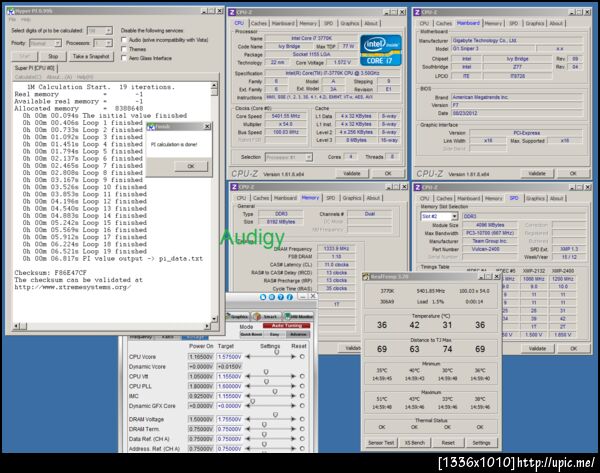Decrease IMC voltage with its left arrow

point(248,396)
